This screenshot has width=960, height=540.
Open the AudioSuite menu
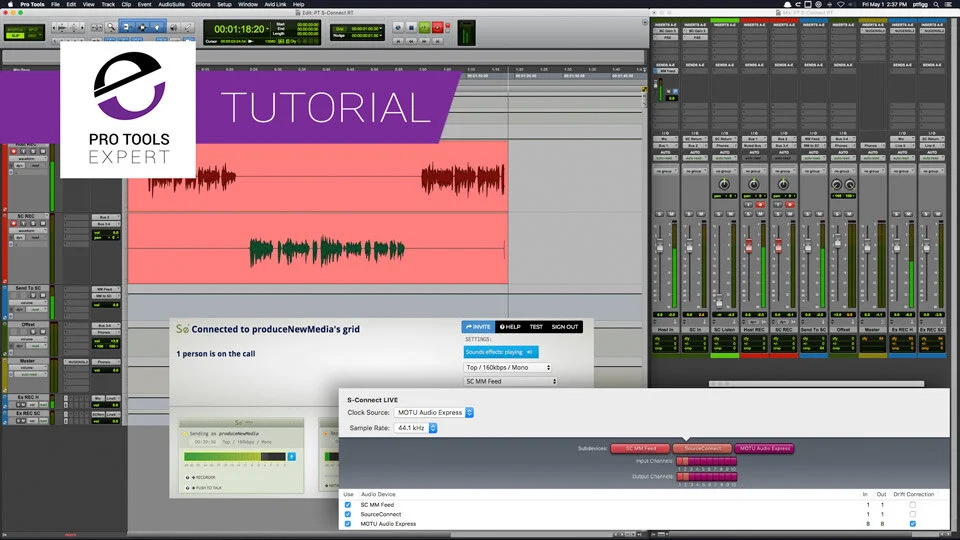[x=171, y=4]
